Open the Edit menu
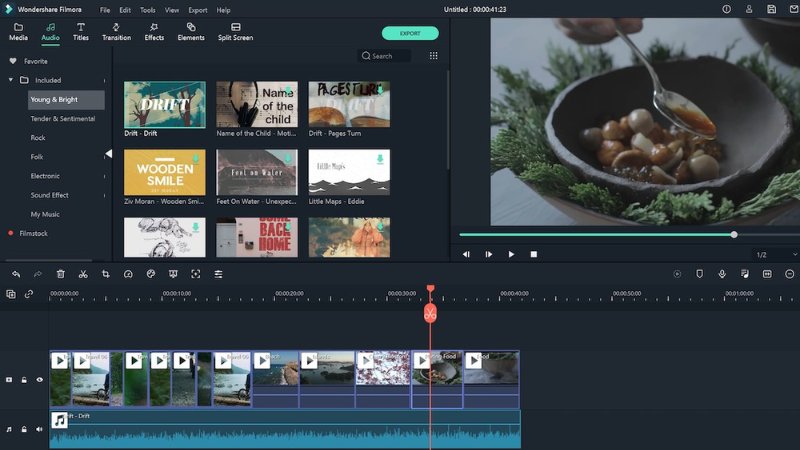 pyautogui.click(x=125, y=10)
